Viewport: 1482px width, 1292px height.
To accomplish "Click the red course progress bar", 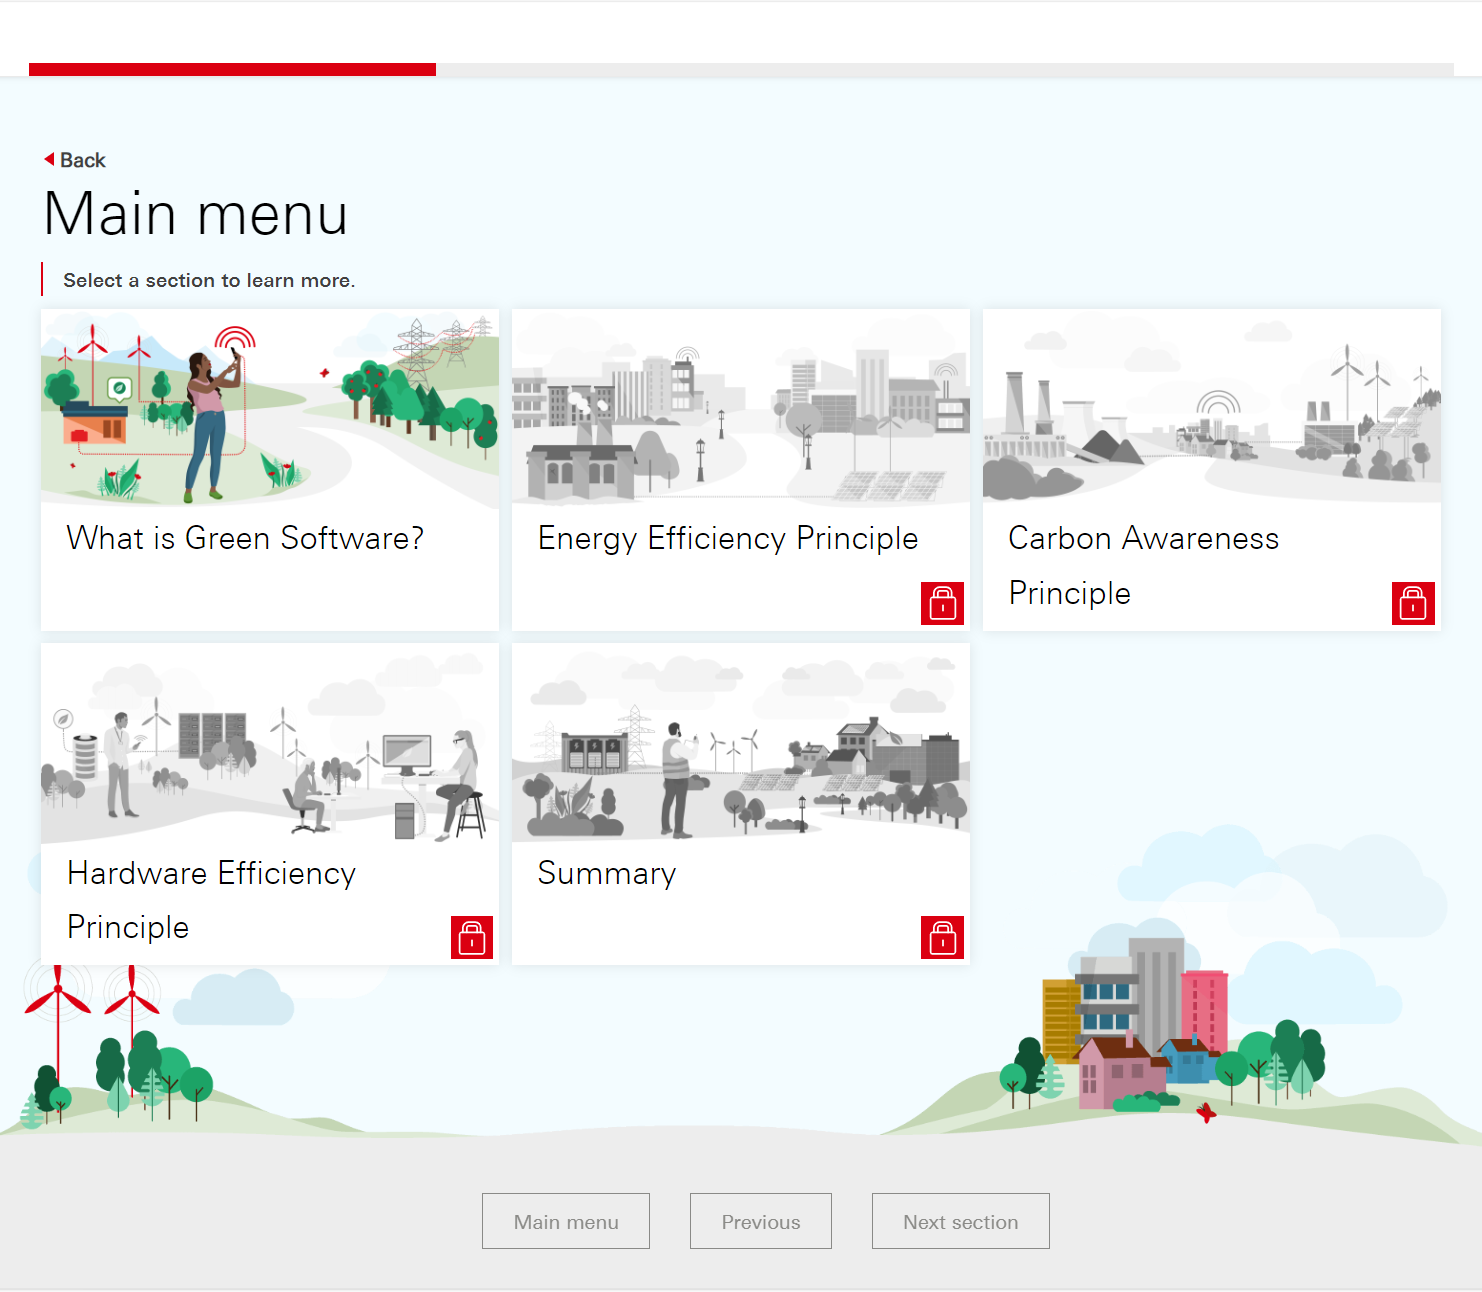I will point(232,68).
